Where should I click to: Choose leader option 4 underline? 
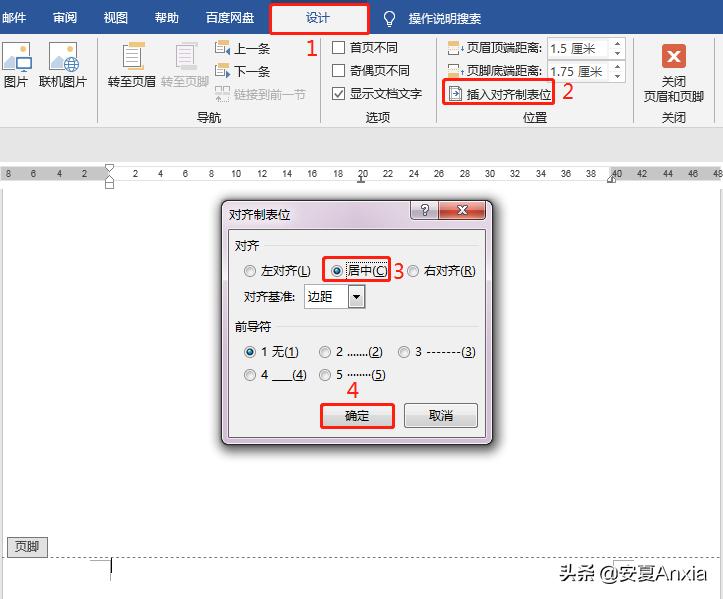coord(249,375)
